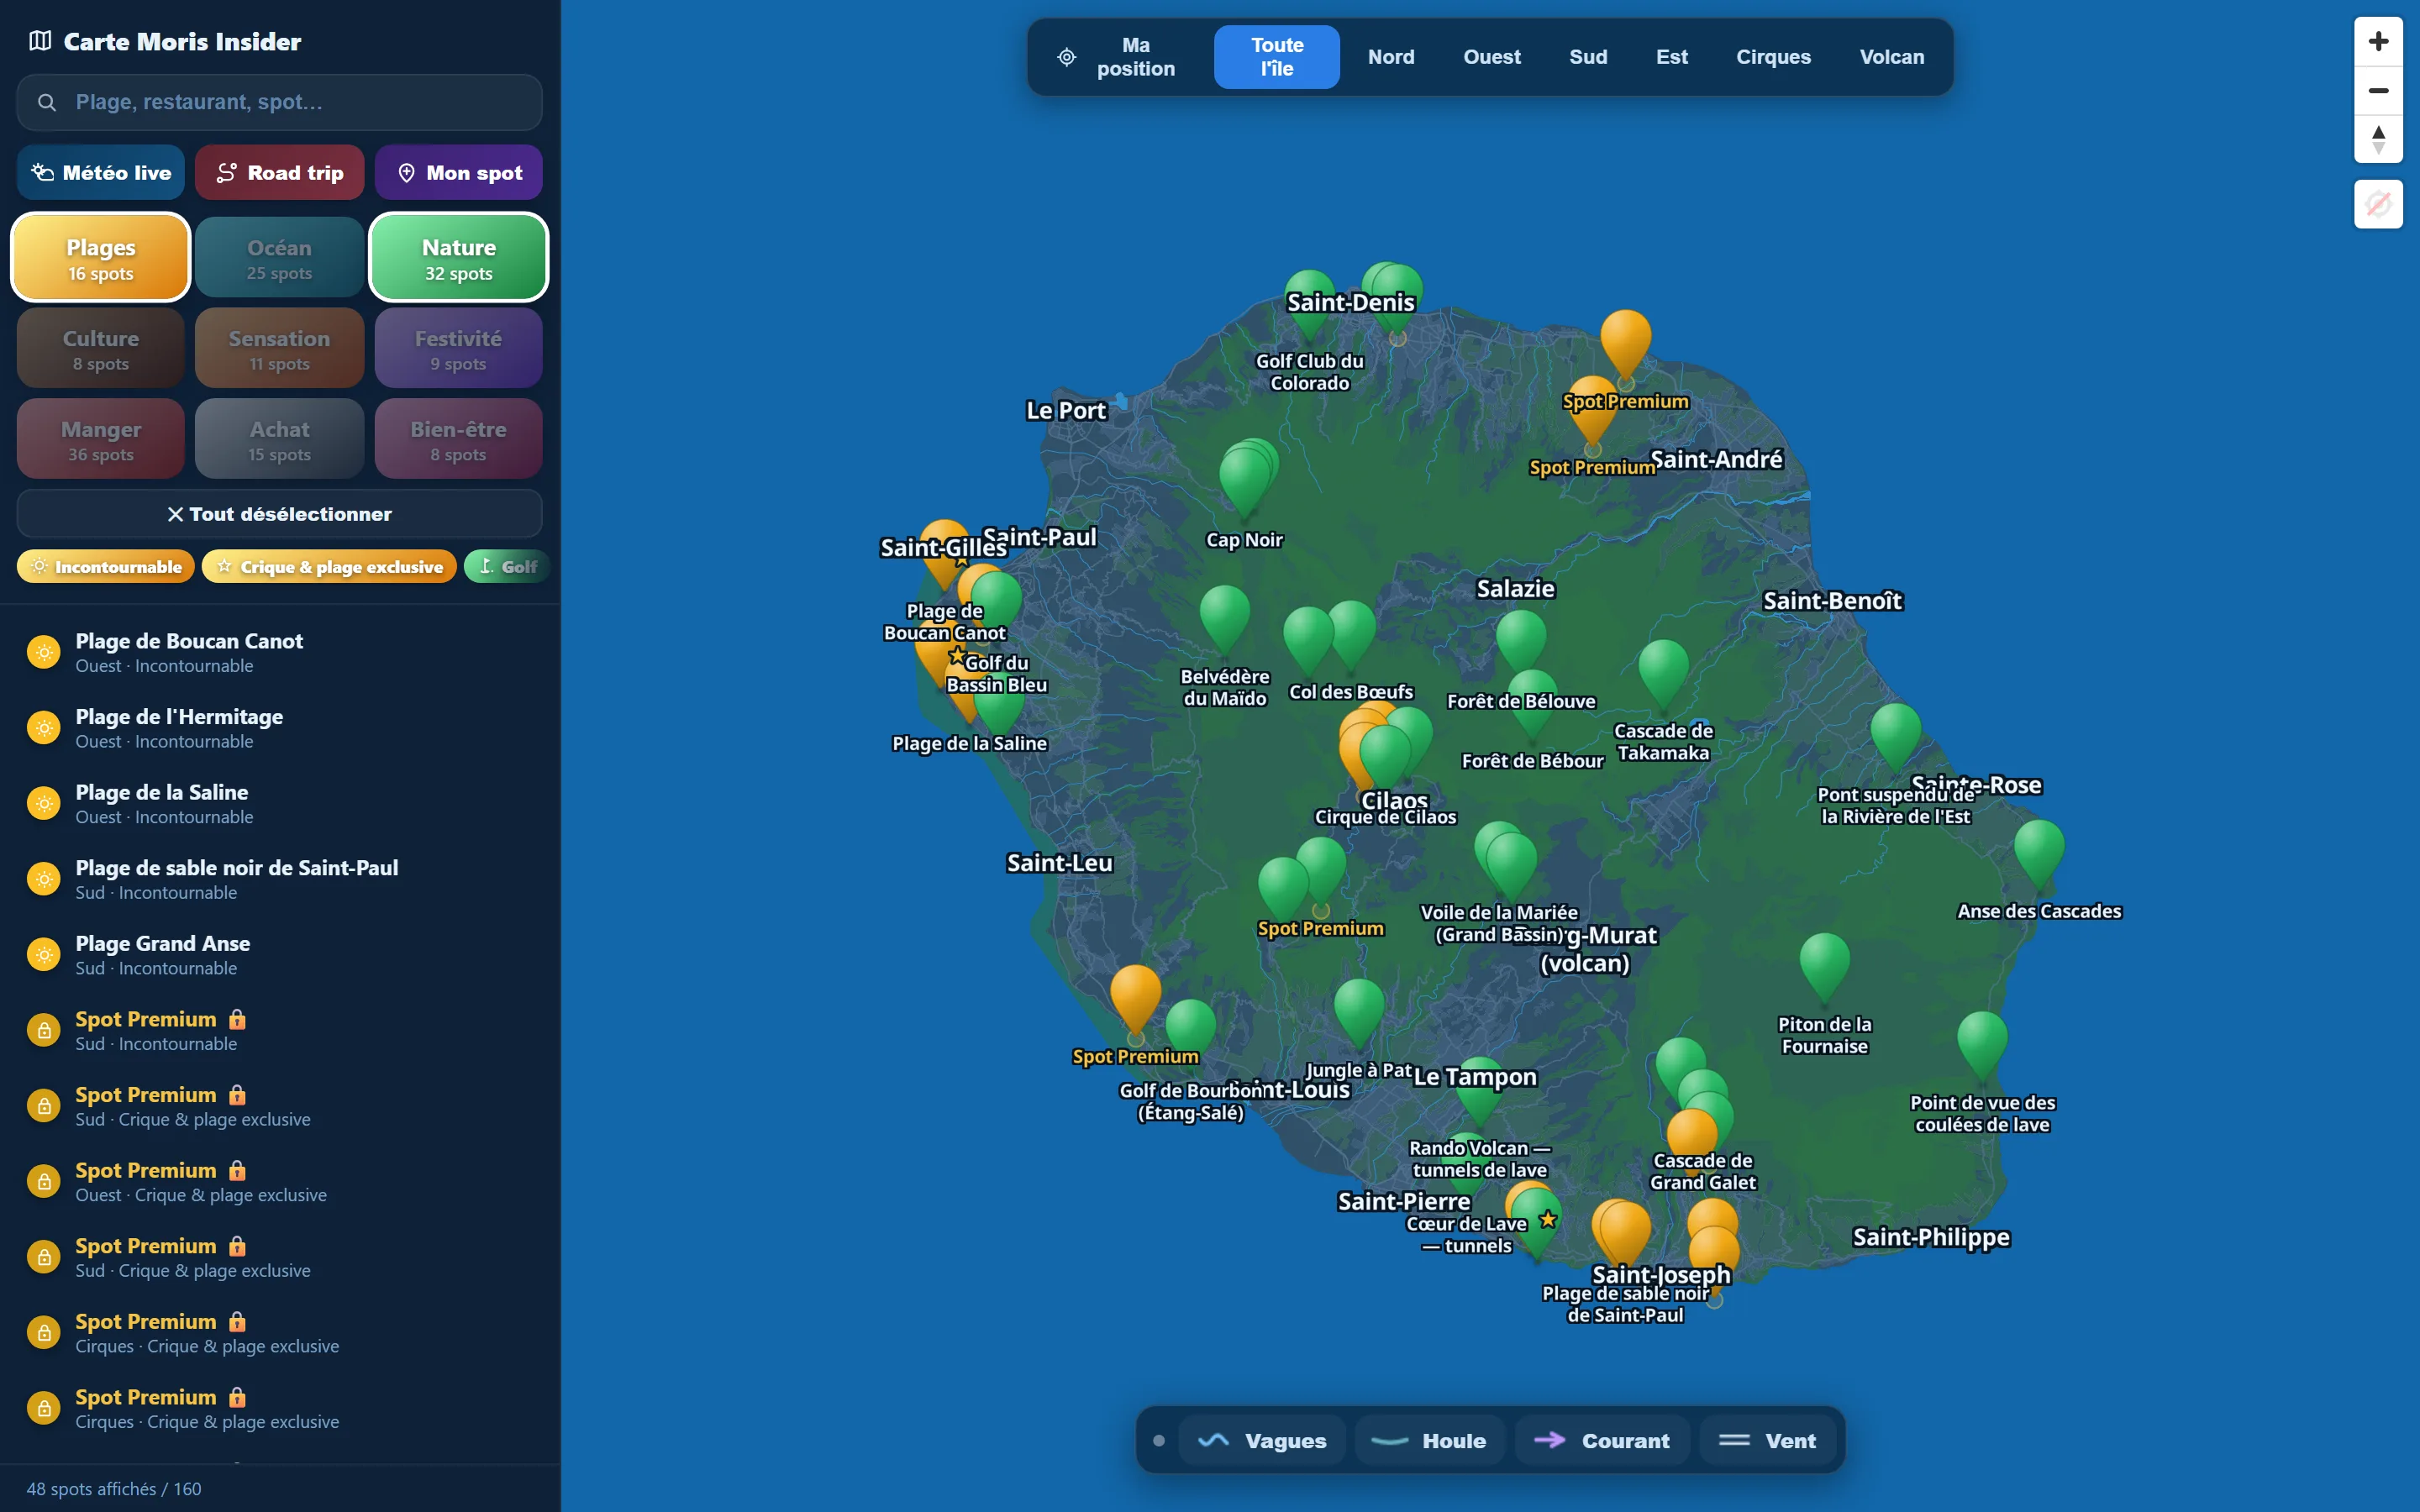Switch to the Cirques region tab
Image resolution: width=2420 pixels, height=1512 pixels.
[1773, 57]
